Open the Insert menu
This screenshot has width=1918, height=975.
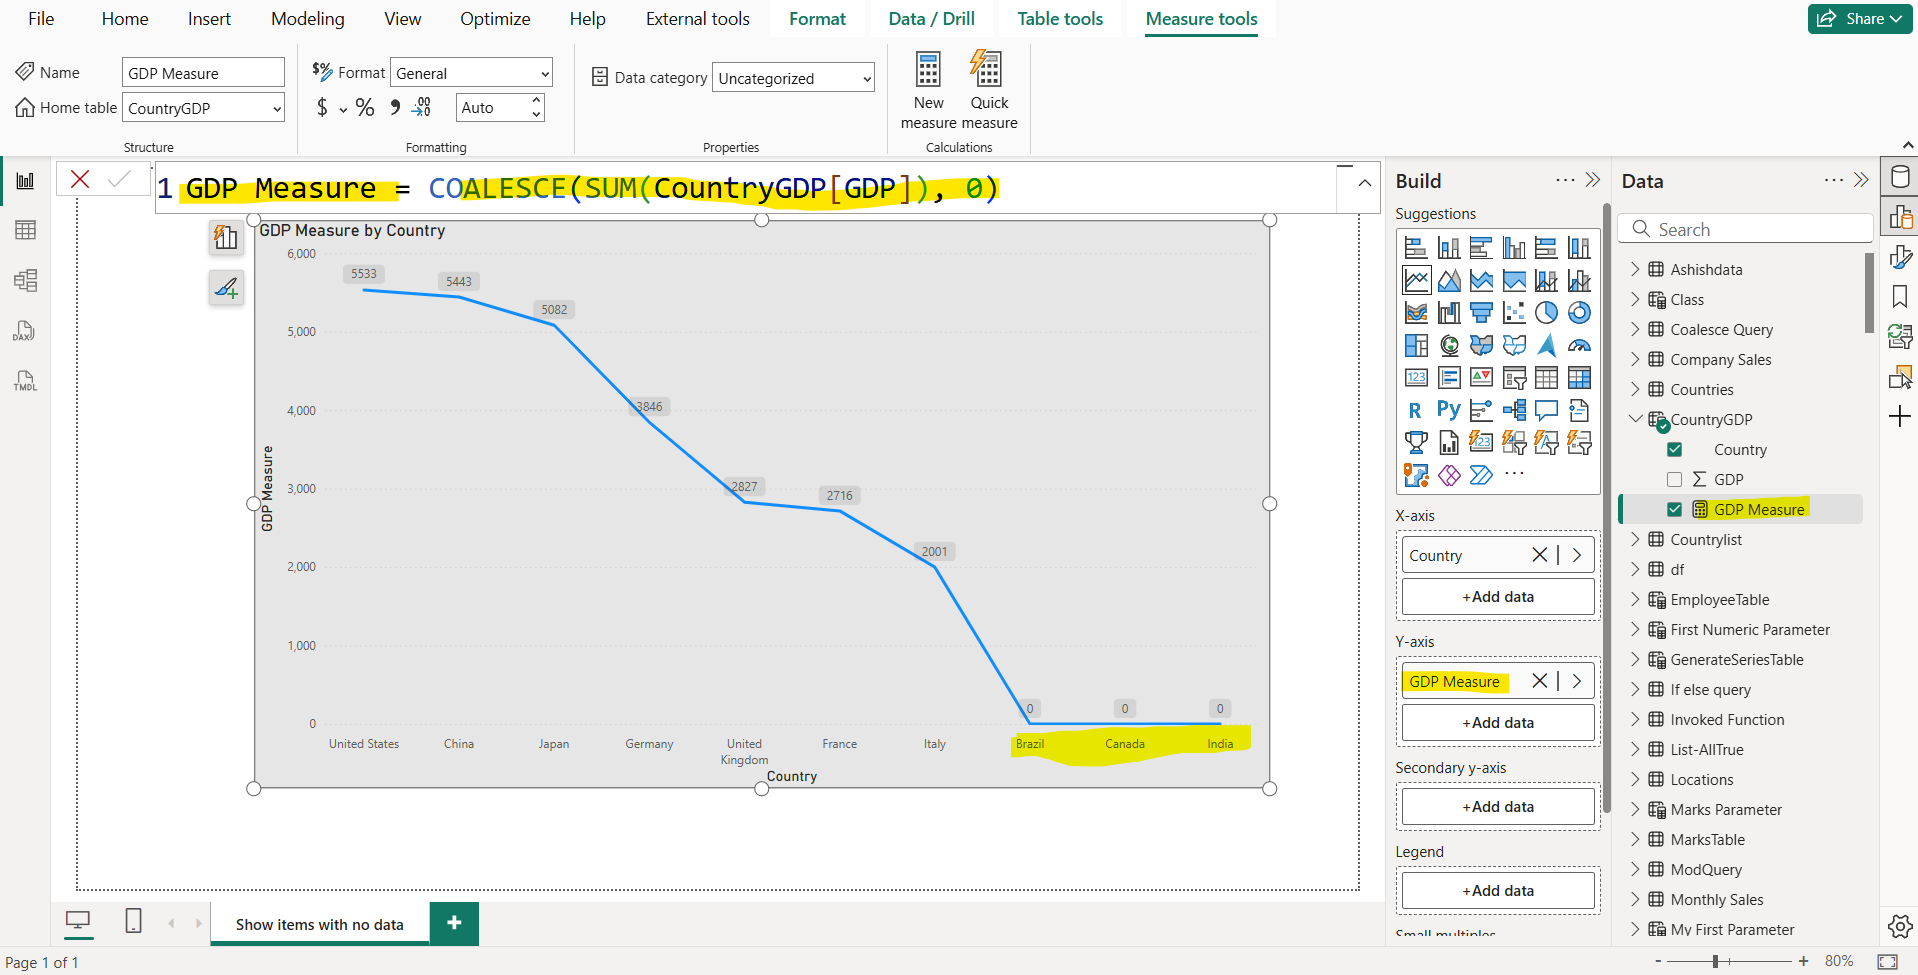coord(208,18)
